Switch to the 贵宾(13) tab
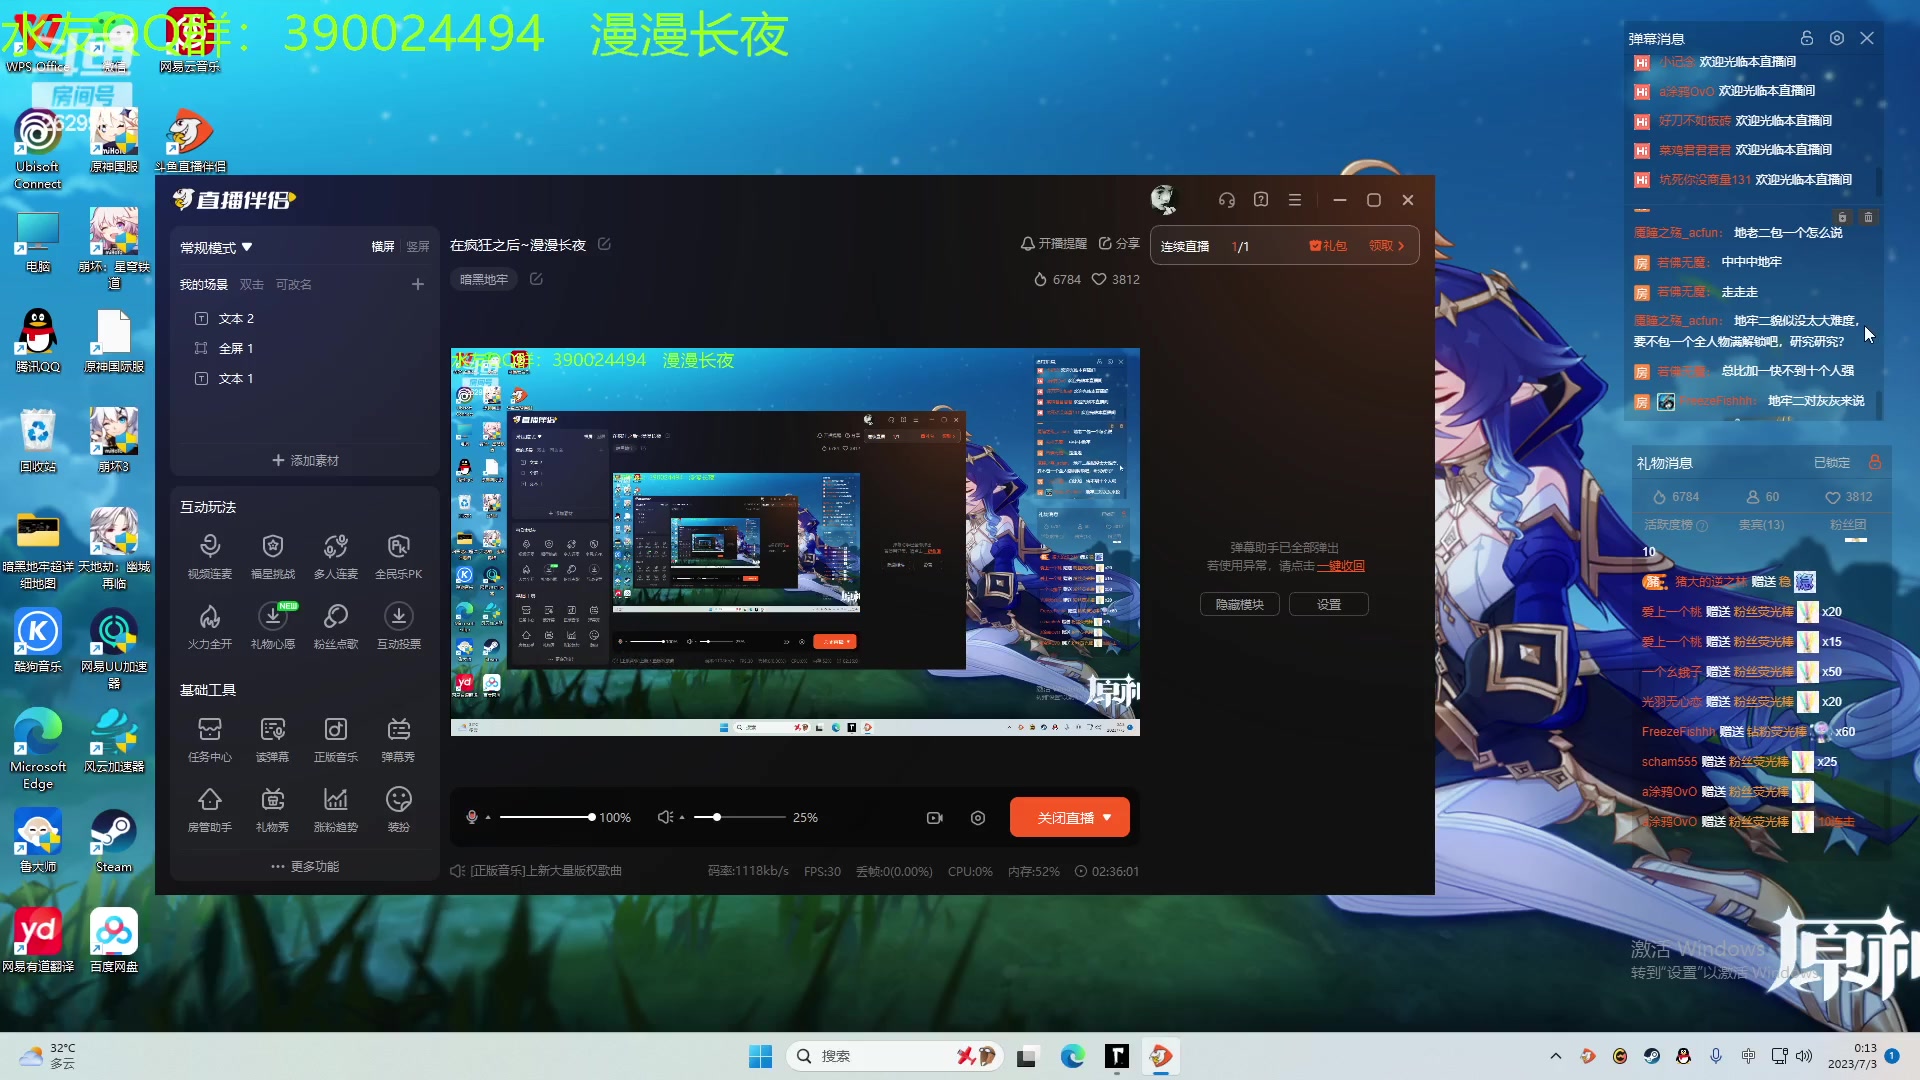 coord(1762,524)
